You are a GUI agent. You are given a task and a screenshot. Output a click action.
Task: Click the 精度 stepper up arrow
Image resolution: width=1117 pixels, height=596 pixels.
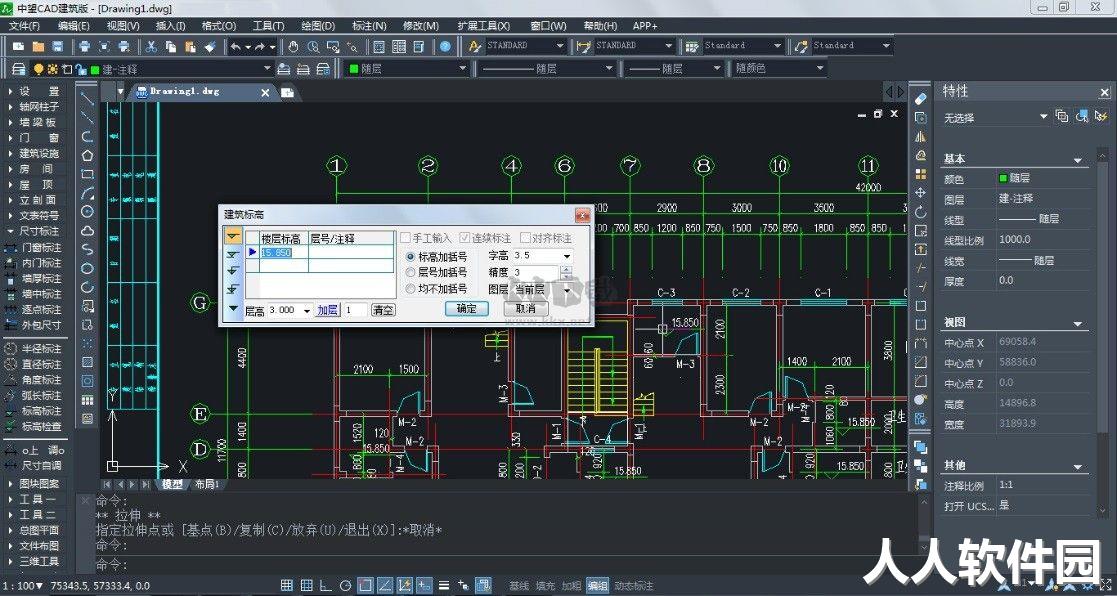[566, 269]
